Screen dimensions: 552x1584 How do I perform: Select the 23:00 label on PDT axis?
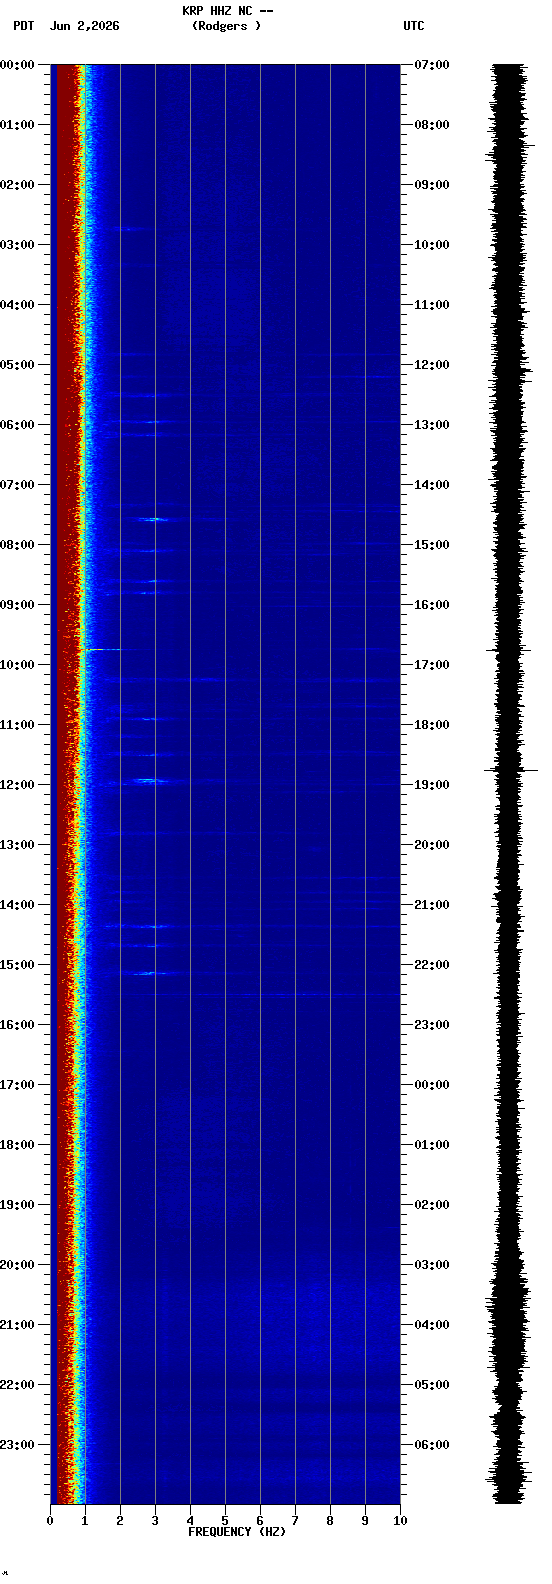(19, 1445)
